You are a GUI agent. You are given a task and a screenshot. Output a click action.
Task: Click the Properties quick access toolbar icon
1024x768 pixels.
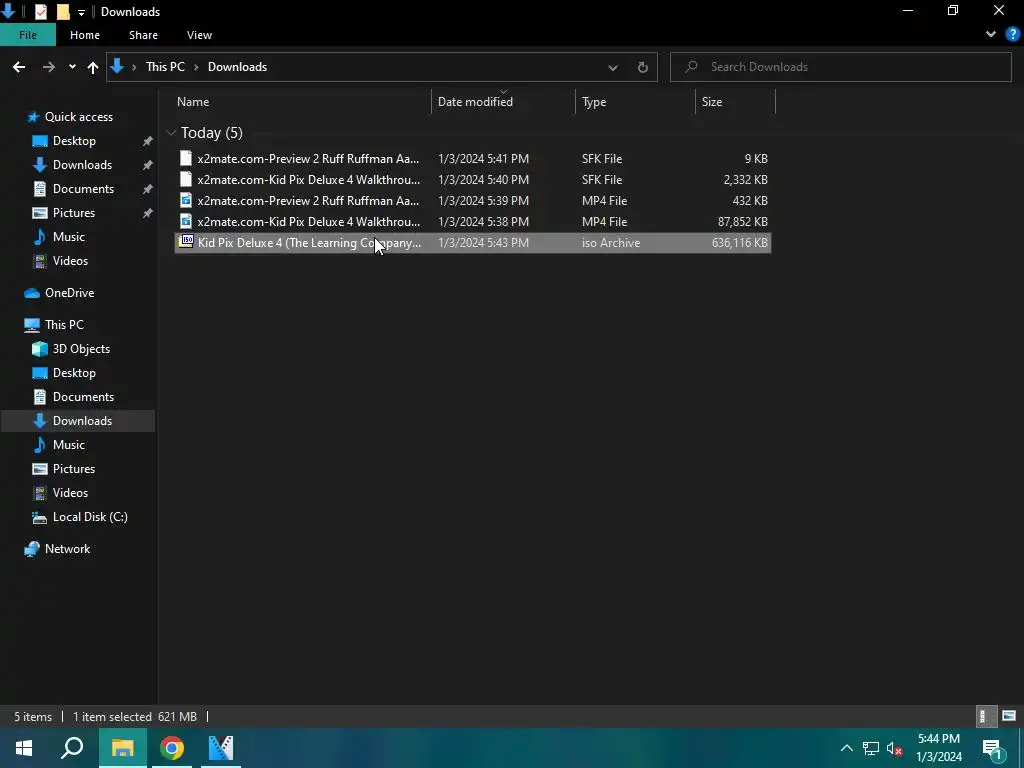click(40, 12)
